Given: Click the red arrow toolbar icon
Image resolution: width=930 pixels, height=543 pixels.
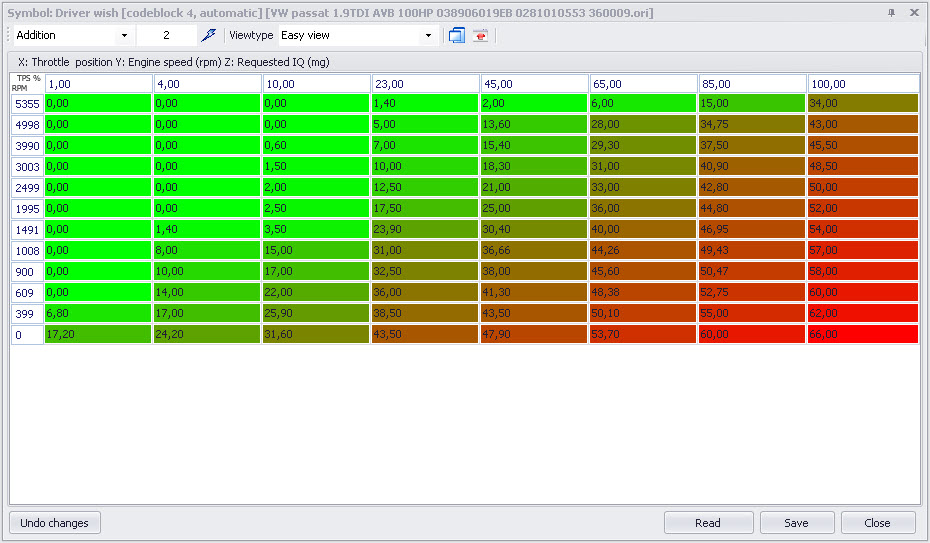Looking at the screenshot, I should pos(481,35).
